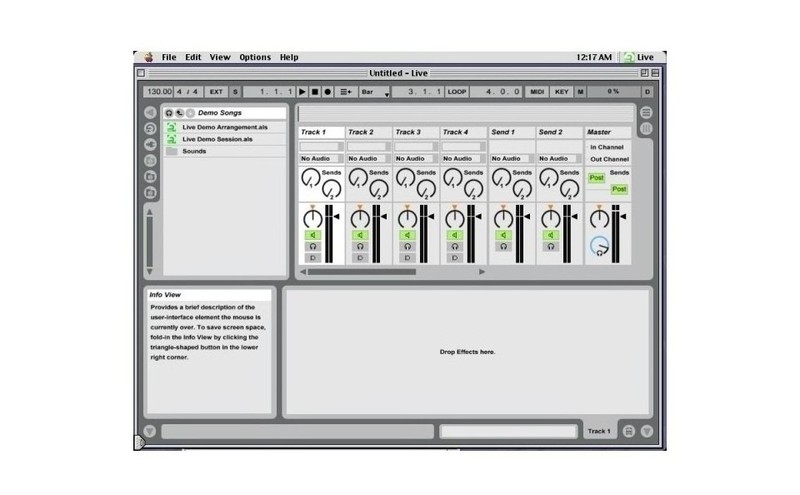Image resolution: width=800 pixels, height=495 pixels.
Task: Click the KEY map button
Action: pos(562,92)
